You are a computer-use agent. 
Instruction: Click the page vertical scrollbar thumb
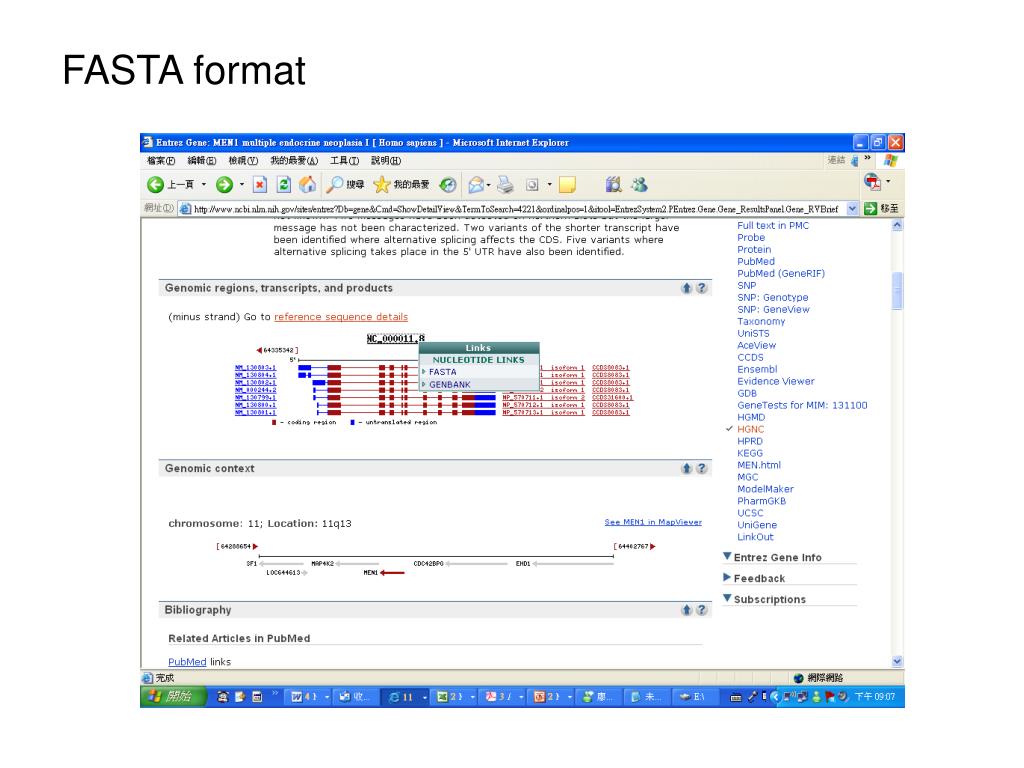pyautogui.click(x=897, y=291)
